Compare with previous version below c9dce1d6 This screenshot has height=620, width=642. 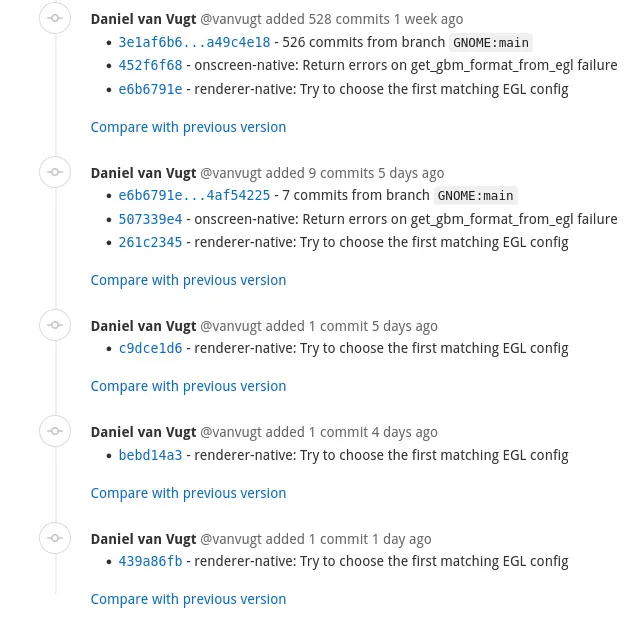click(x=188, y=386)
